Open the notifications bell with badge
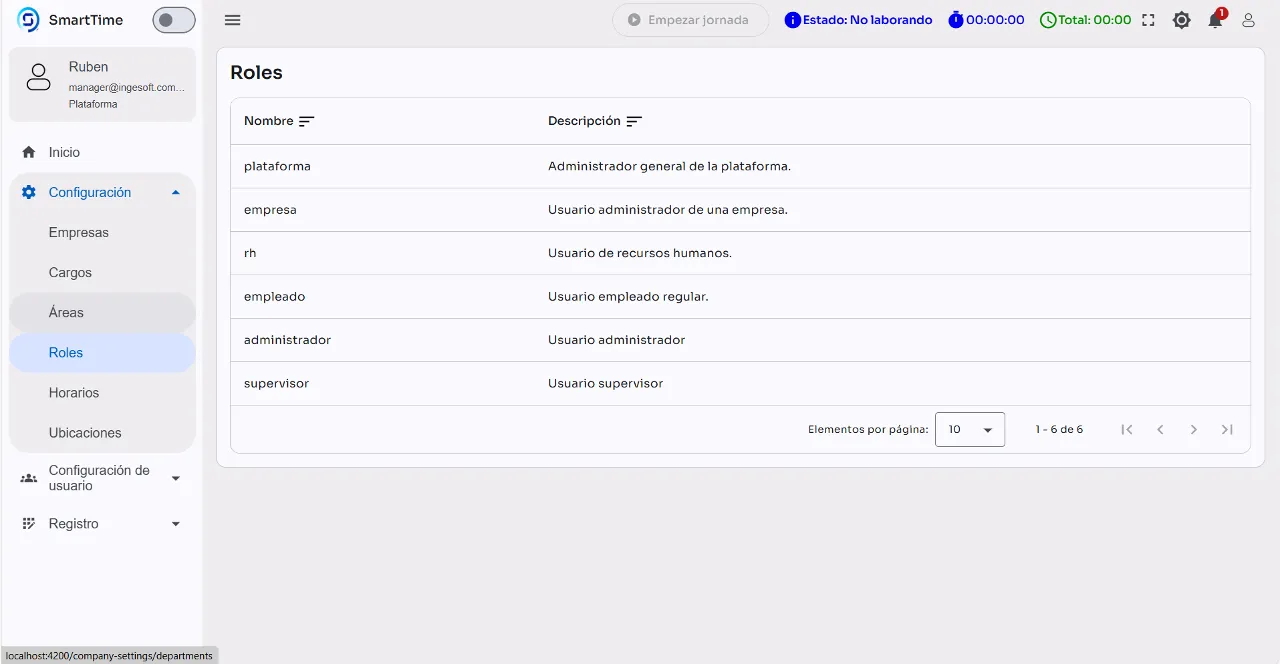 pyautogui.click(x=1214, y=20)
